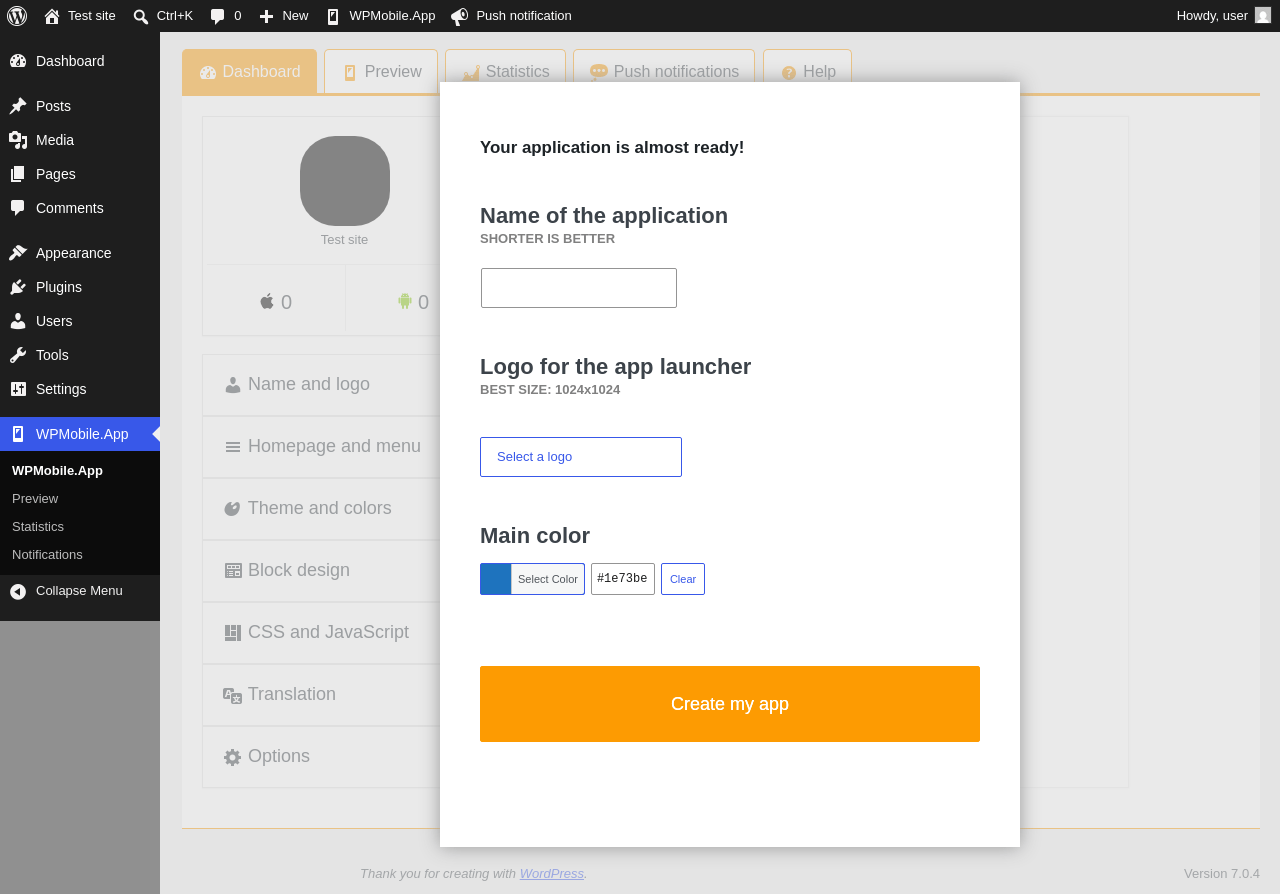Click the New content plus button
Image resolution: width=1280 pixels, height=894 pixels.
(x=283, y=16)
